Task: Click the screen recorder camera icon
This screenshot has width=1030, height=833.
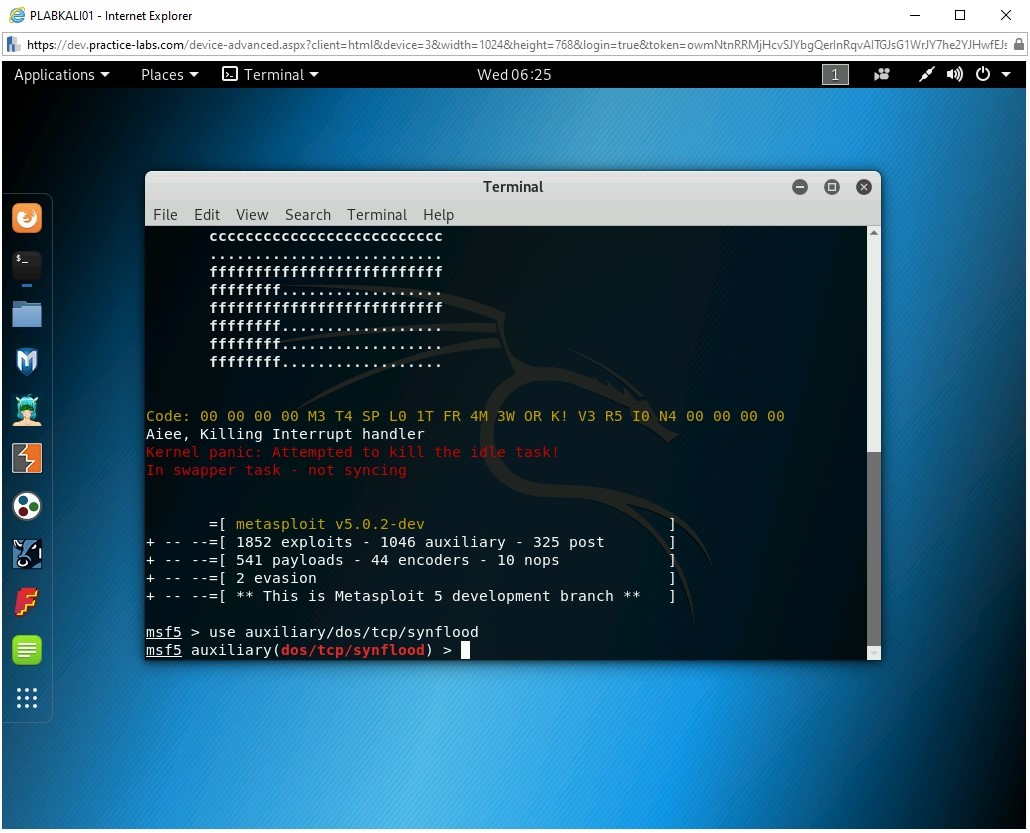Action: (882, 75)
